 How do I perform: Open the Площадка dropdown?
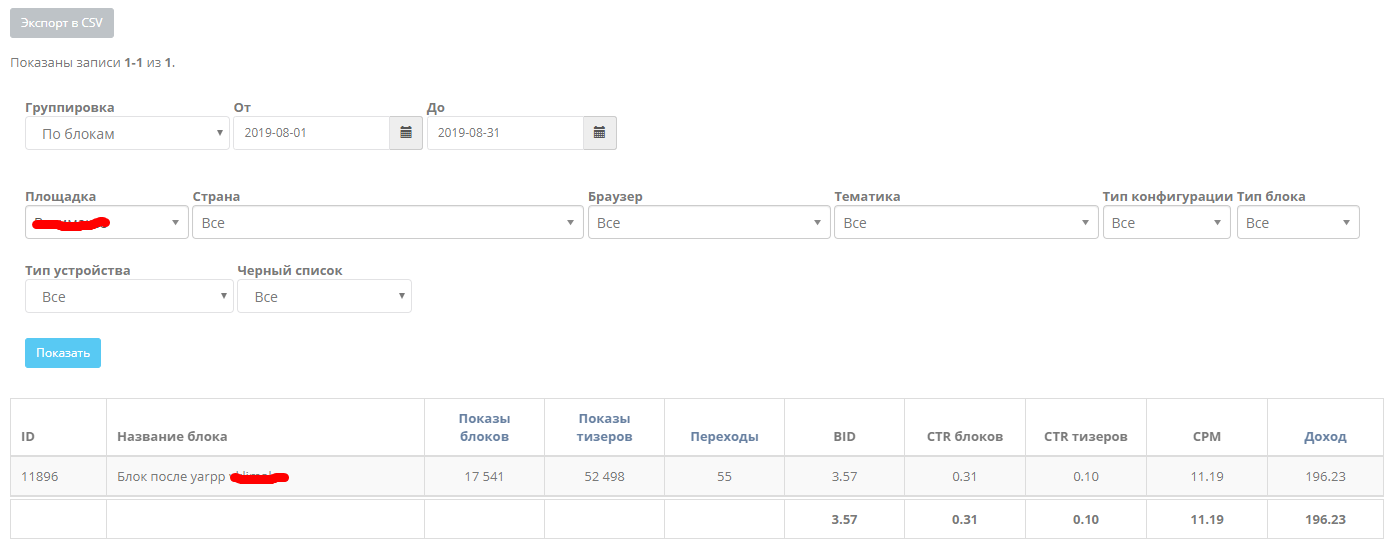pos(107,222)
